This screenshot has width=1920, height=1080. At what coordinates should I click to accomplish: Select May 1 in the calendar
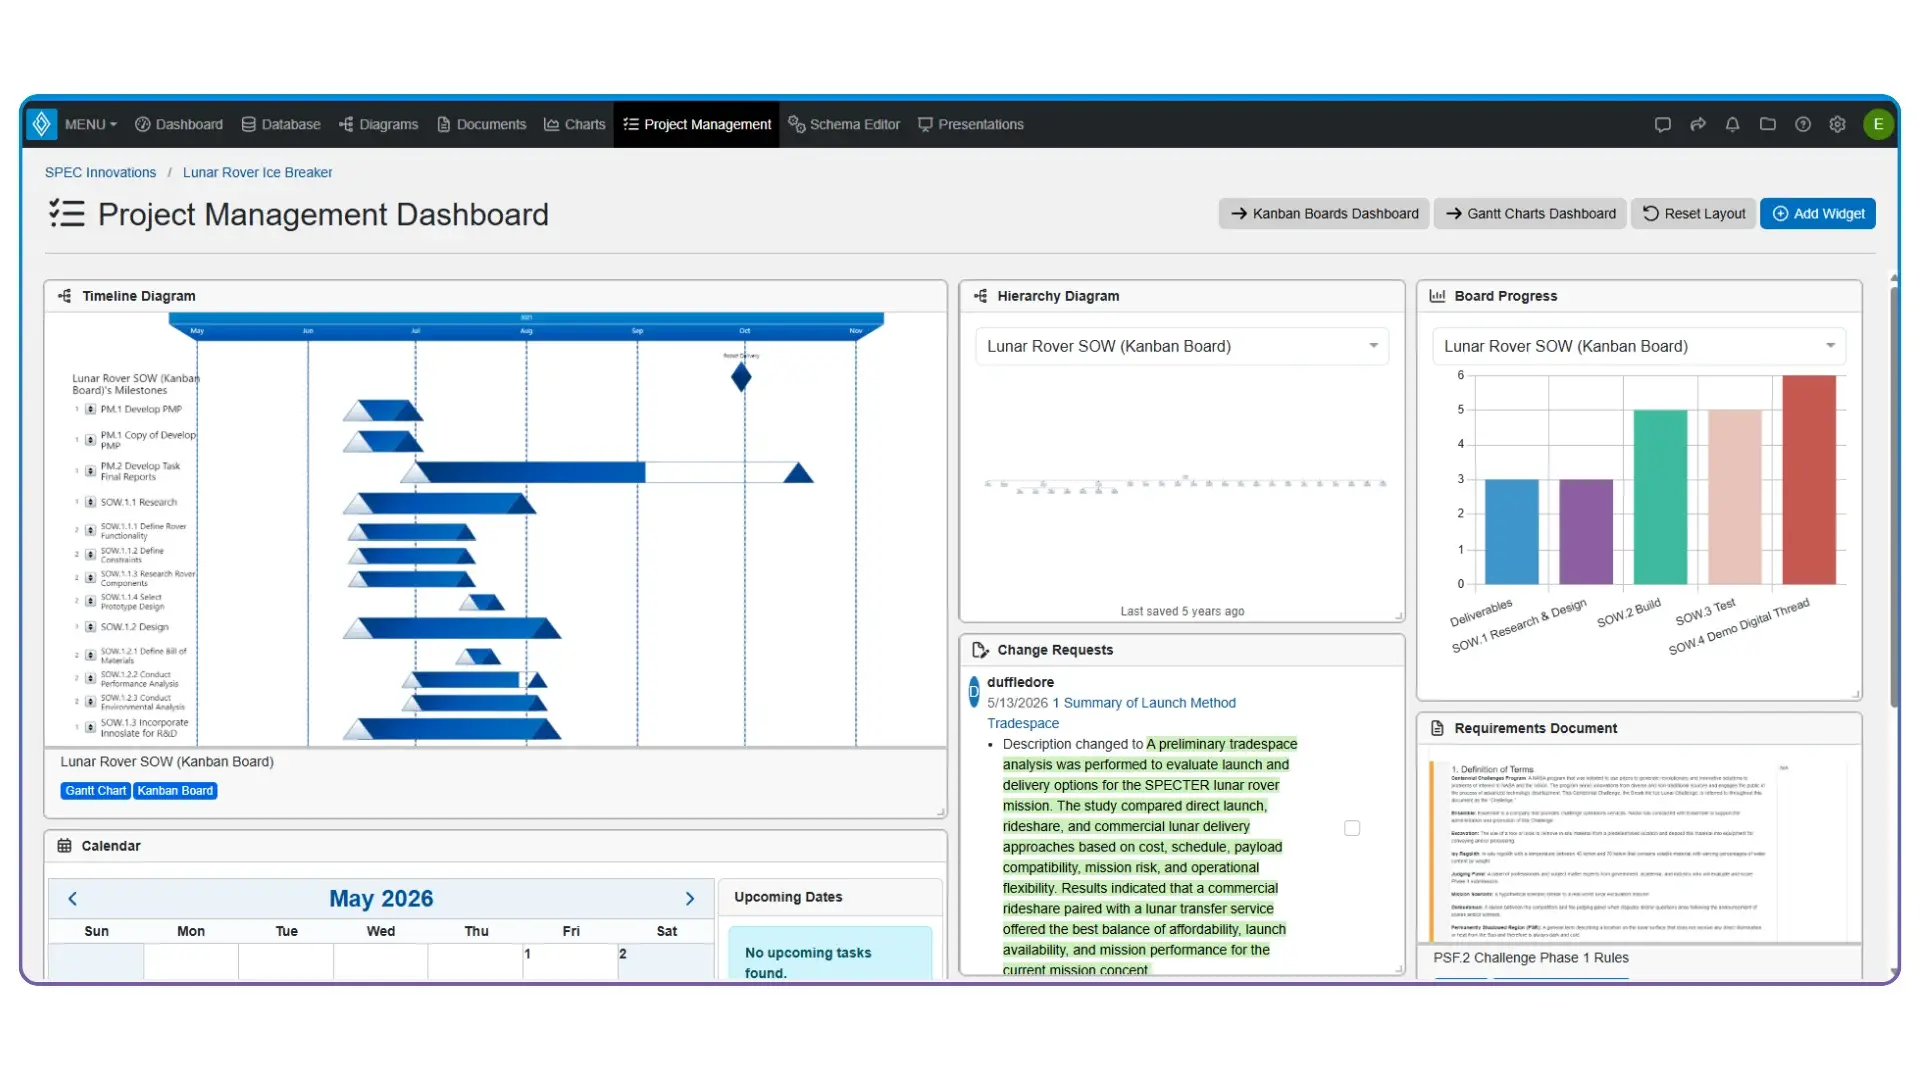(570, 961)
